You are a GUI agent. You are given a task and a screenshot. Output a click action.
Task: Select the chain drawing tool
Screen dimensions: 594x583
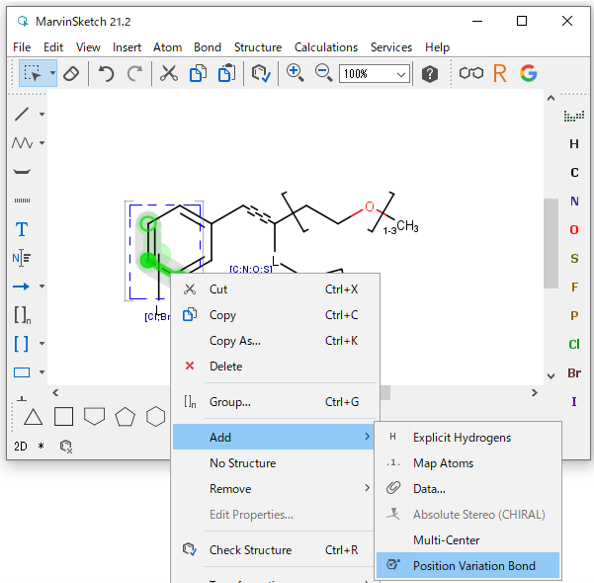[x=22, y=143]
